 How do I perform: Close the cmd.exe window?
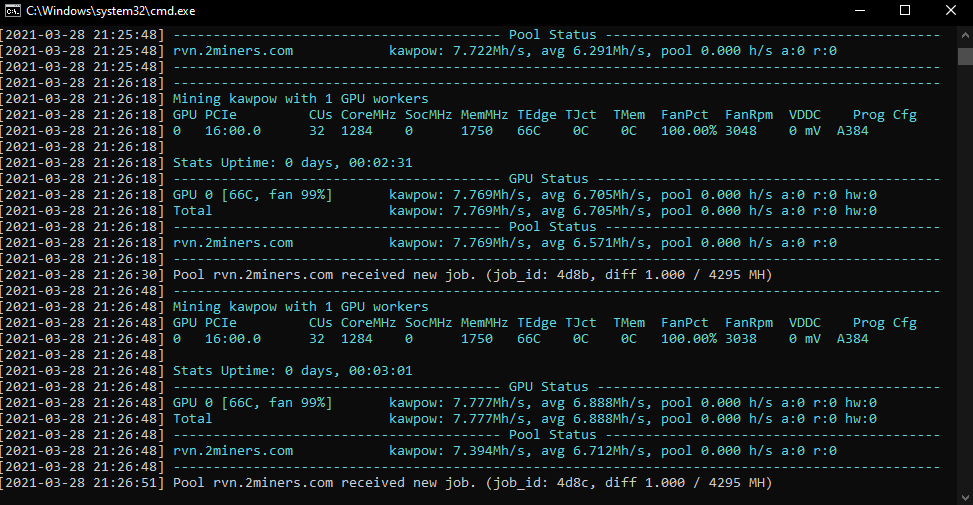pos(951,10)
